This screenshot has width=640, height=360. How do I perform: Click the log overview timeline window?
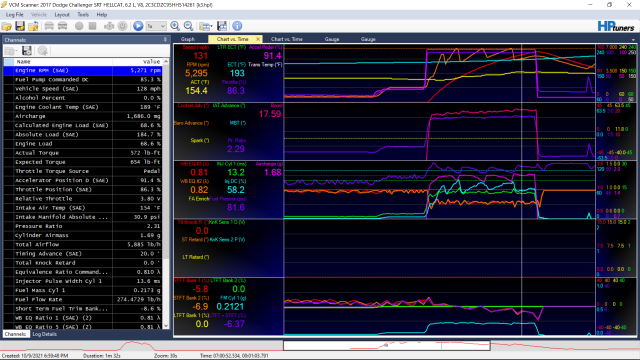[387, 345]
